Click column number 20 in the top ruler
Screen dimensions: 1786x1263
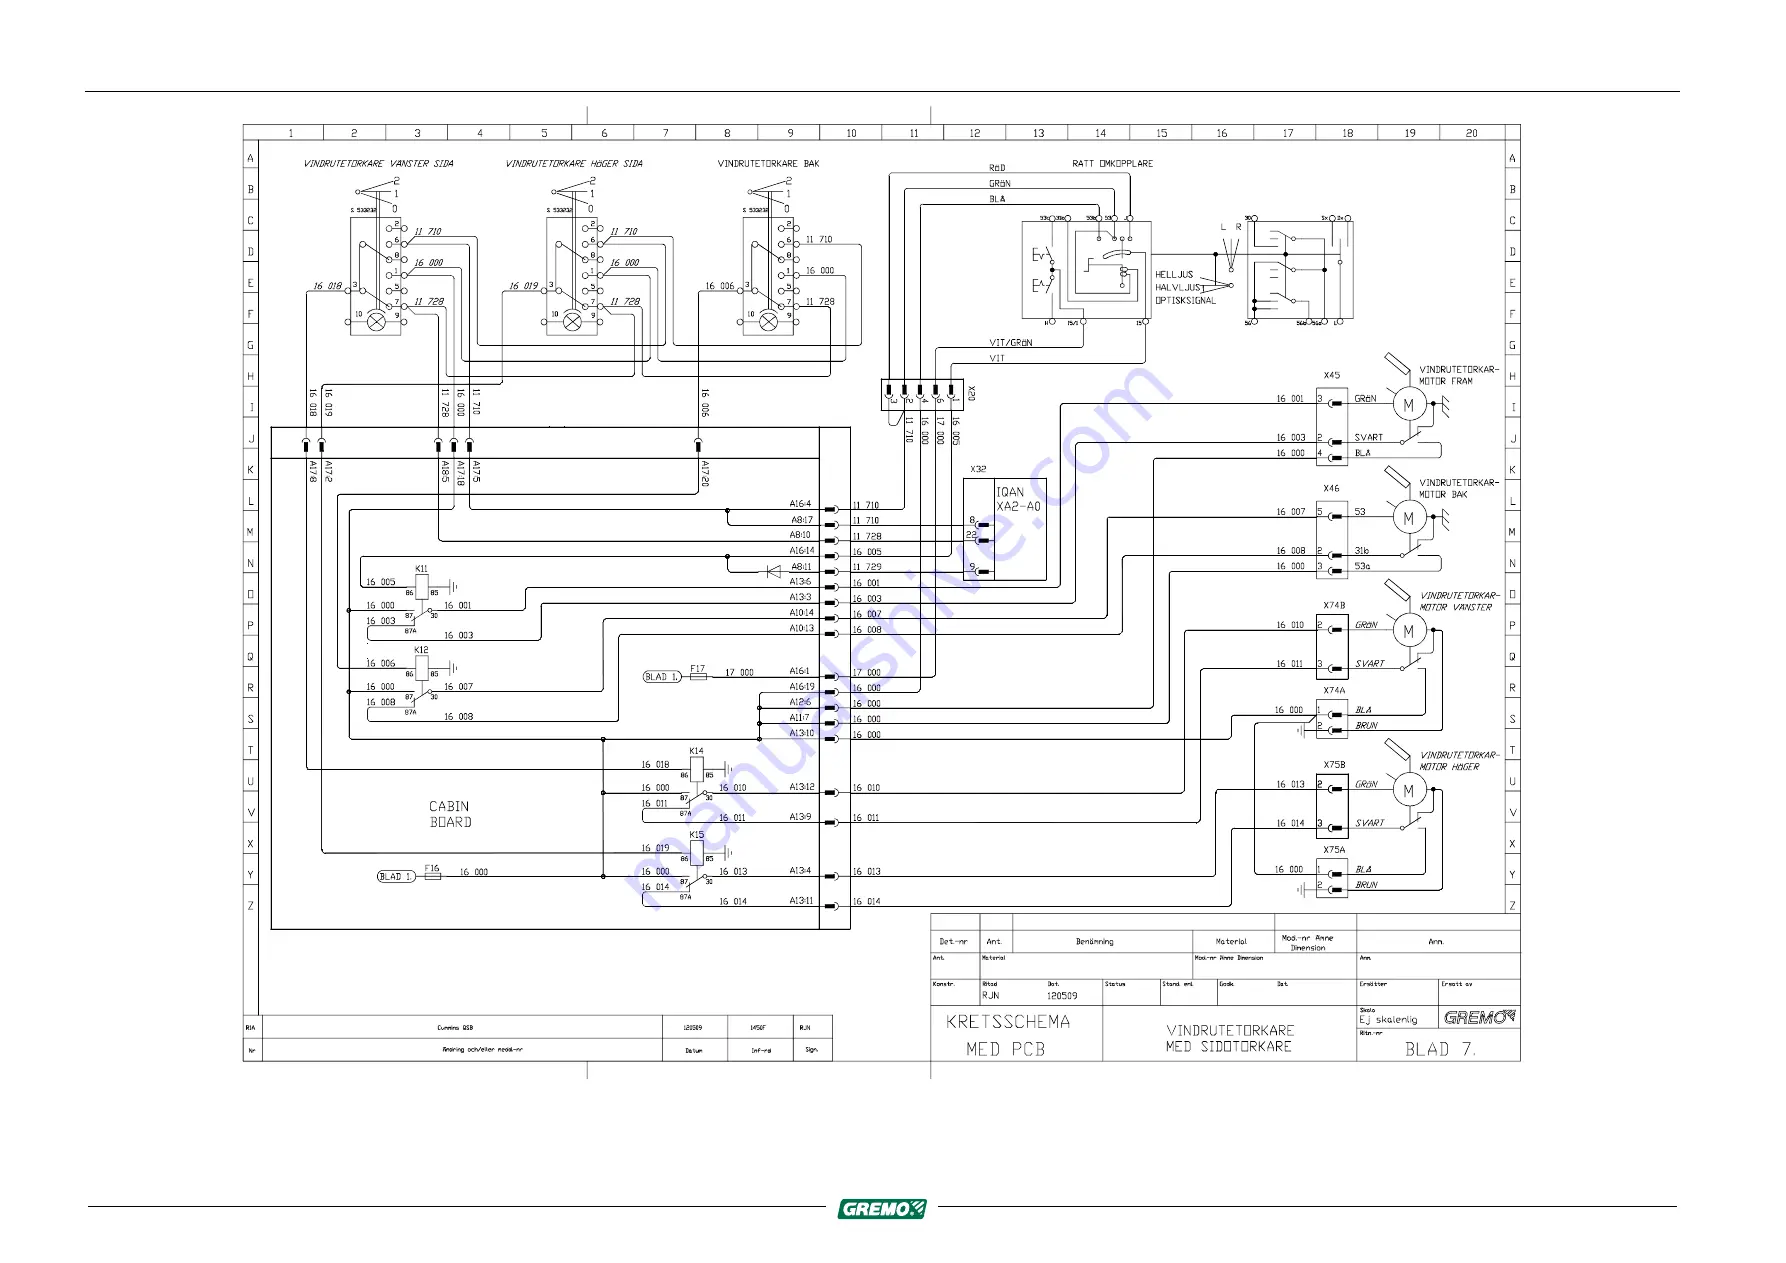pos(1471,133)
